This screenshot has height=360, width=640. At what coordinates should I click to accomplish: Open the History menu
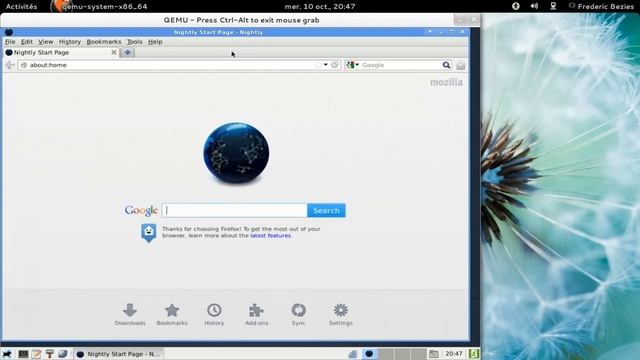(x=70, y=42)
